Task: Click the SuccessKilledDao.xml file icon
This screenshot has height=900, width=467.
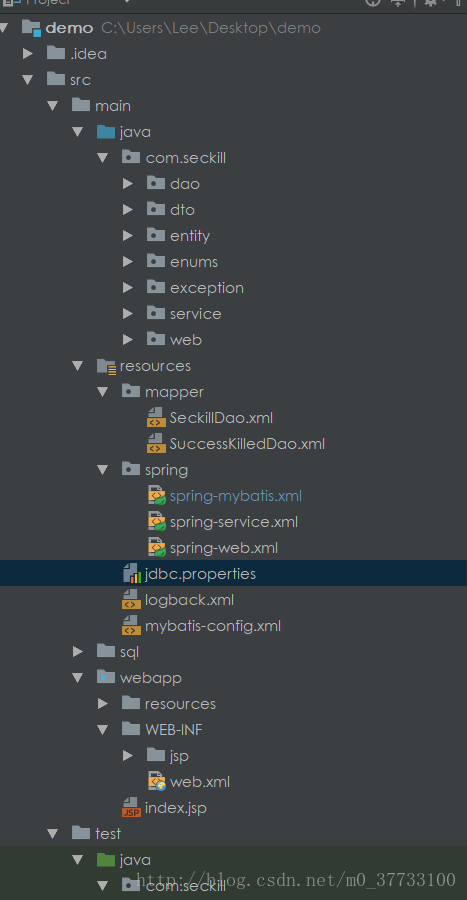Action: click(x=157, y=444)
